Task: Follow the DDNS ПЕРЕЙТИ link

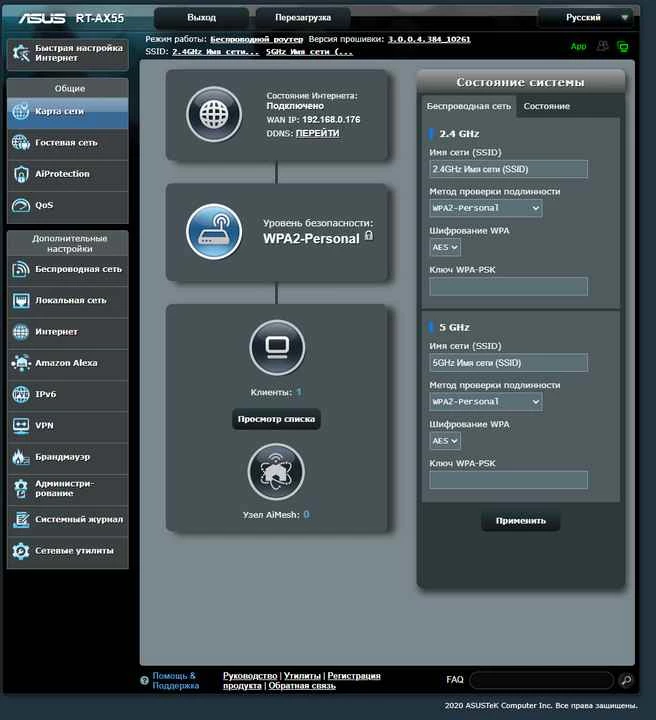Action: [x=318, y=134]
